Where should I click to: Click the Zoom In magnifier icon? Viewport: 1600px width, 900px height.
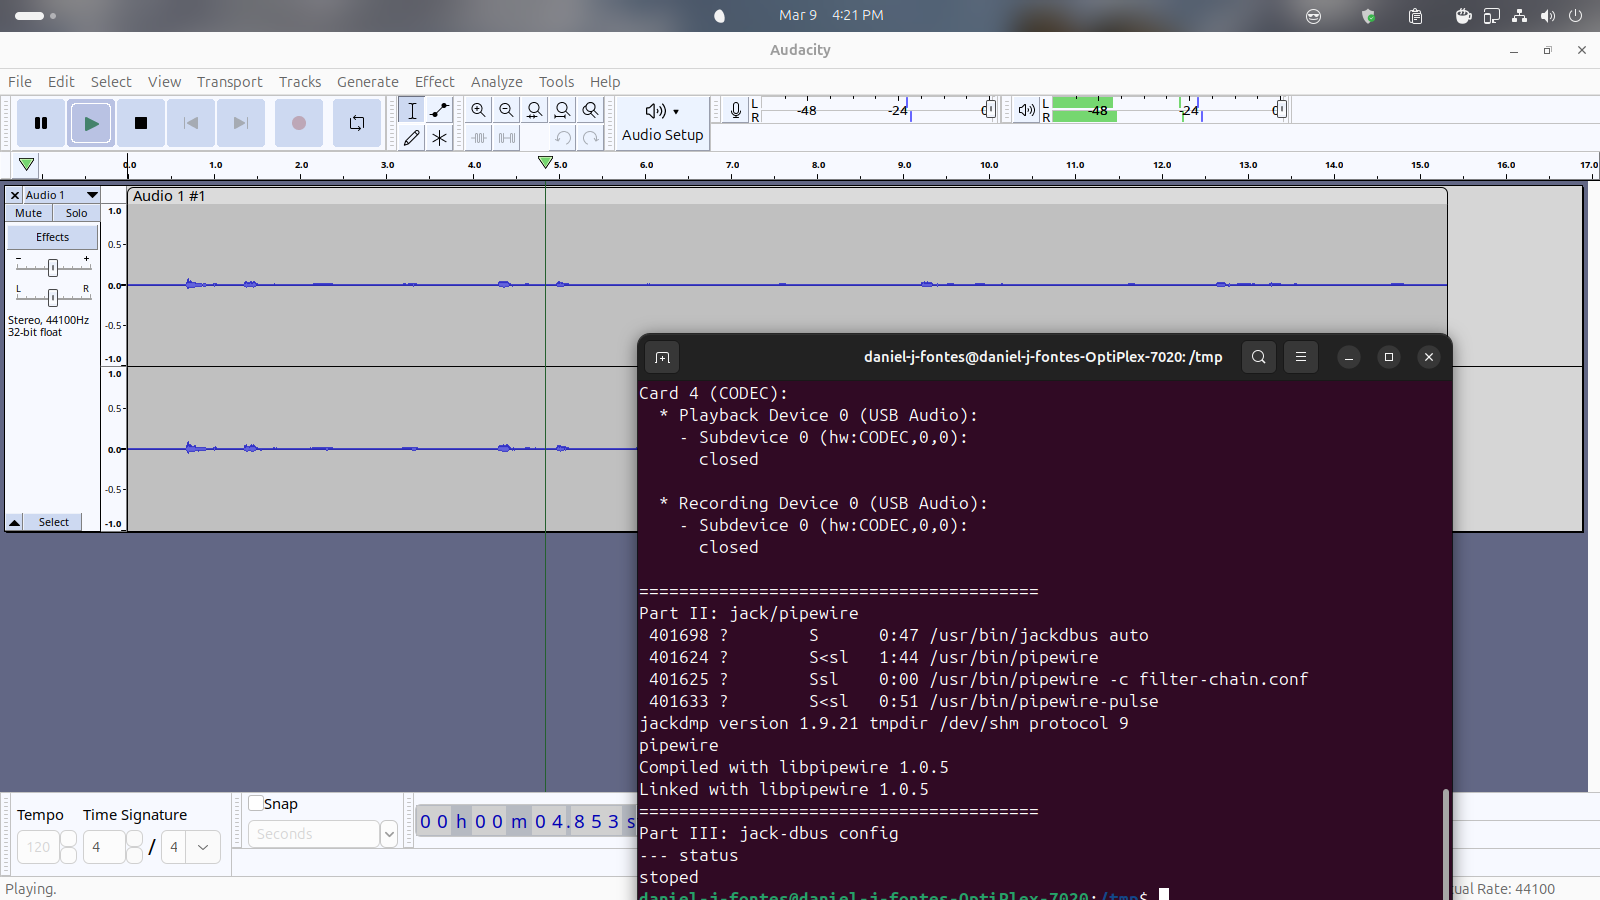pos(479,110)
